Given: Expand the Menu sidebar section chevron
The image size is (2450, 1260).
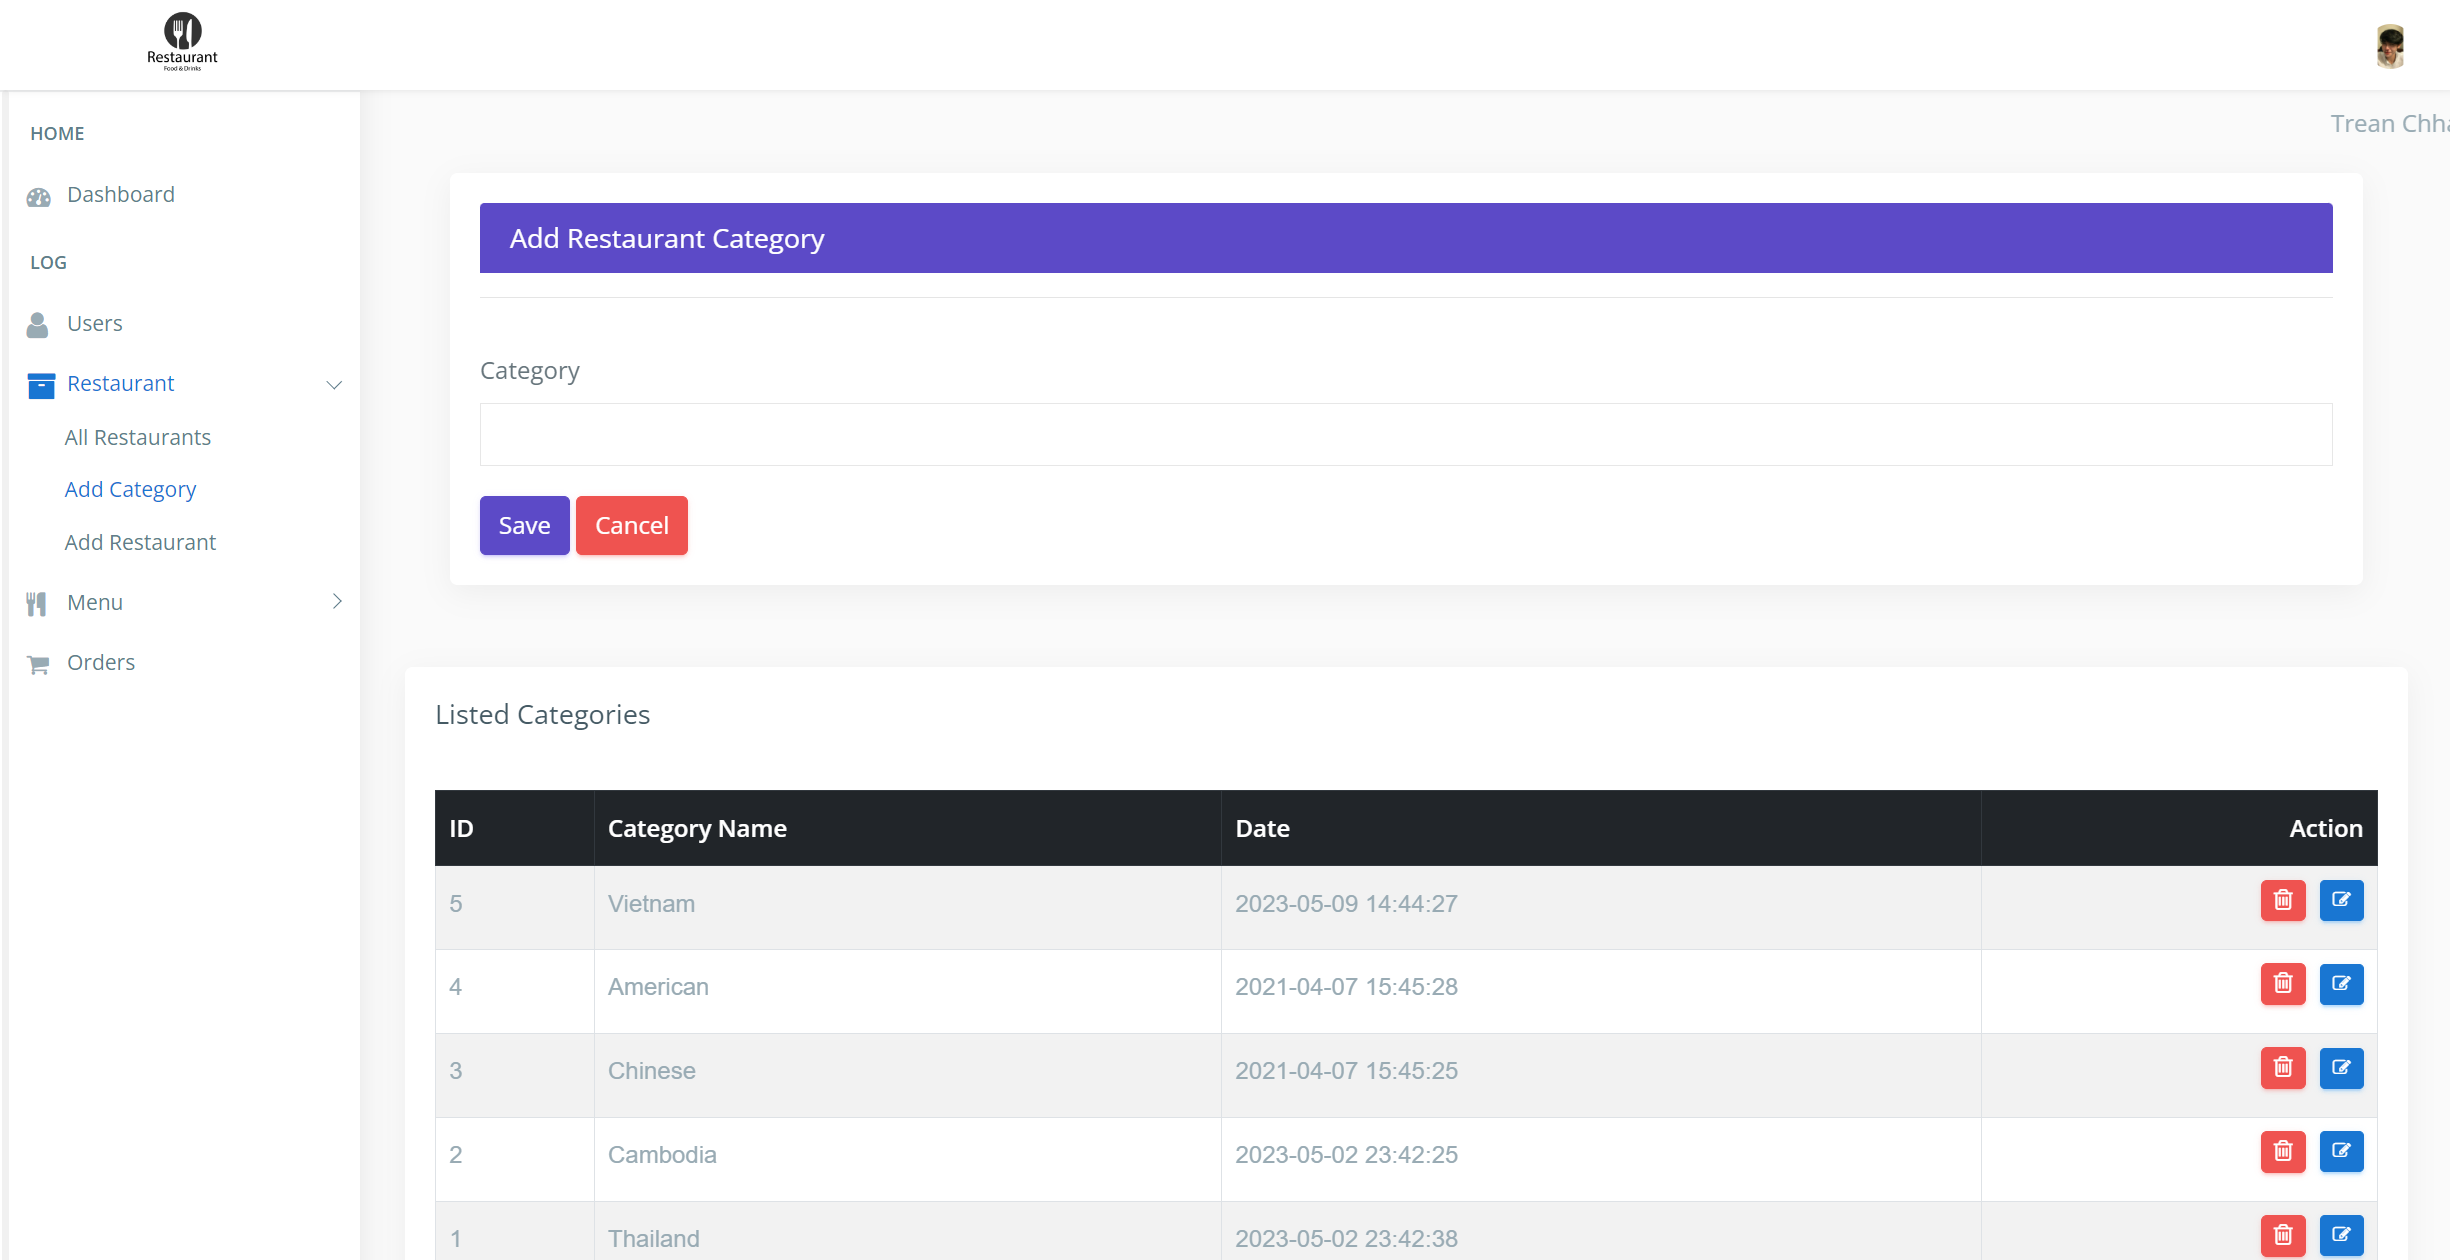Looking at the screenshot, I should (337, 601).
